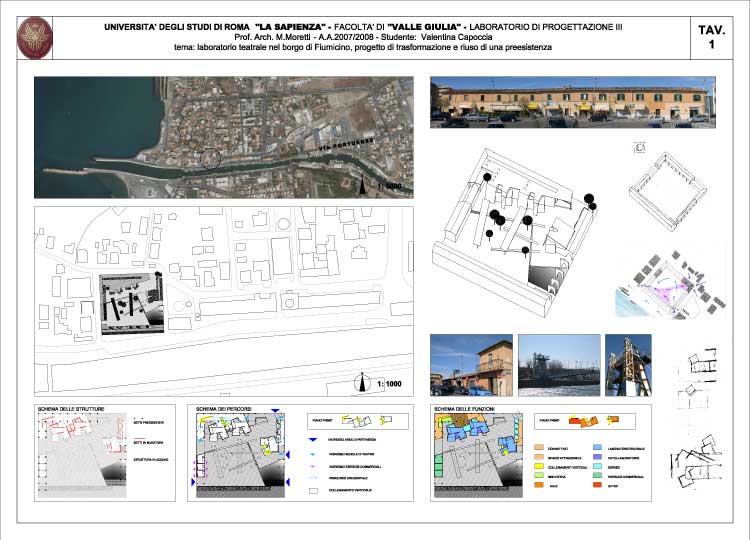750x540 pixels.
Task: Open the colored context sketch with purple lines
Action: 671,284
